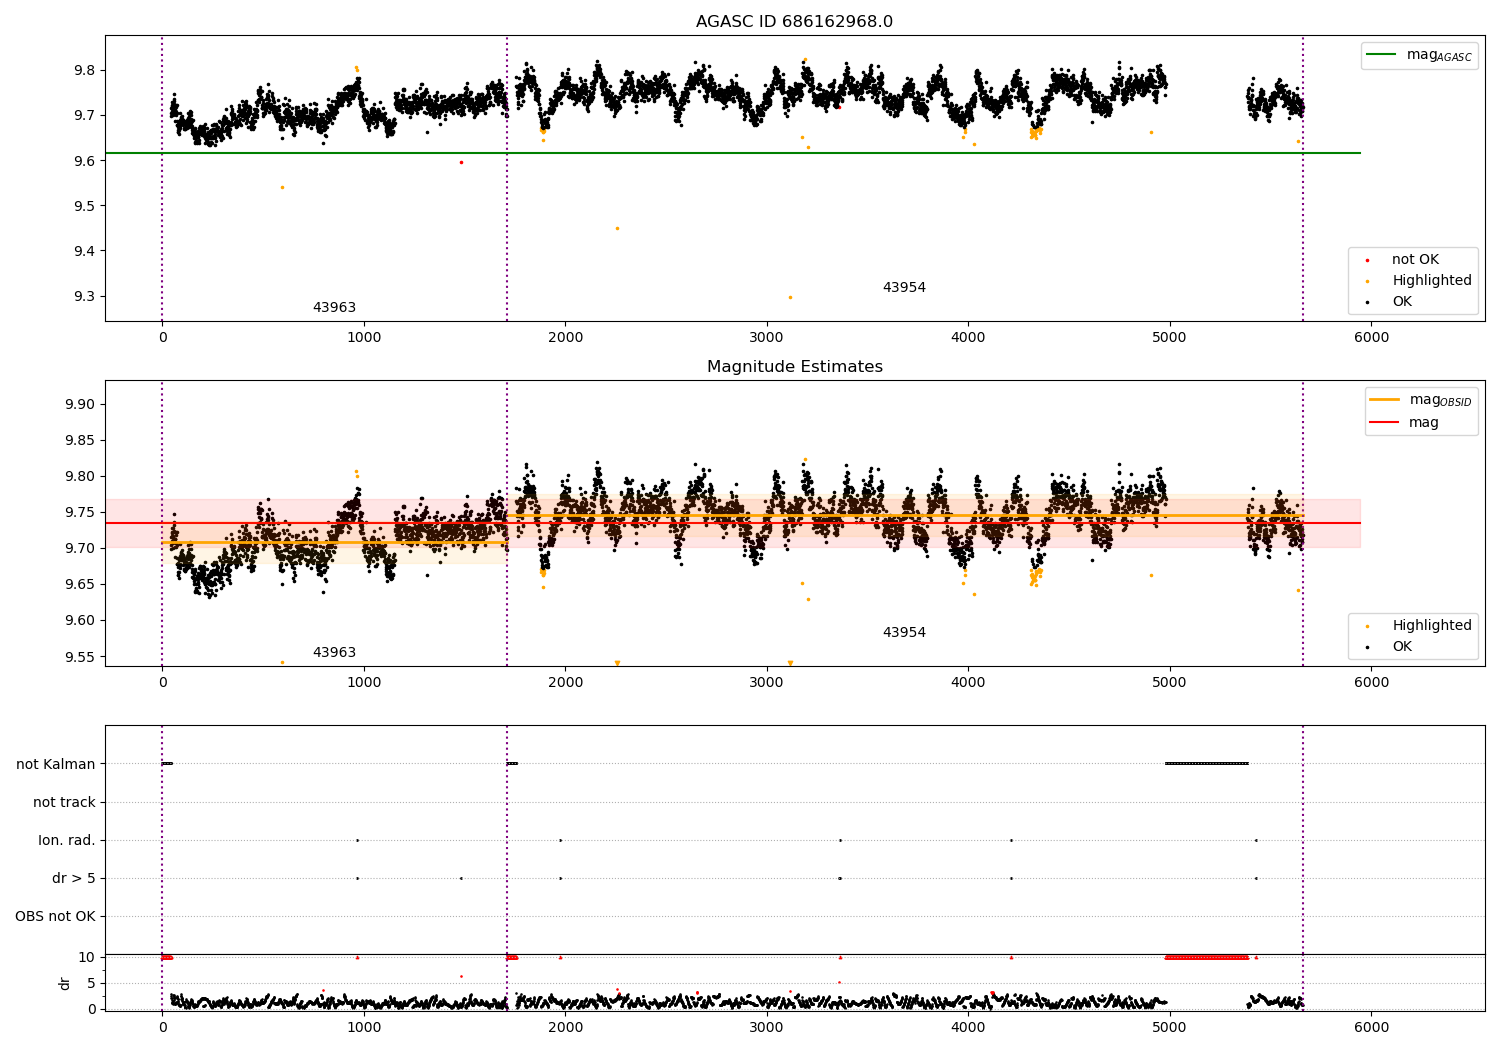Click the orange outlier point near 9.3 magnitude
Viewport: 1500px width, 1050px height.
(790, 297)
